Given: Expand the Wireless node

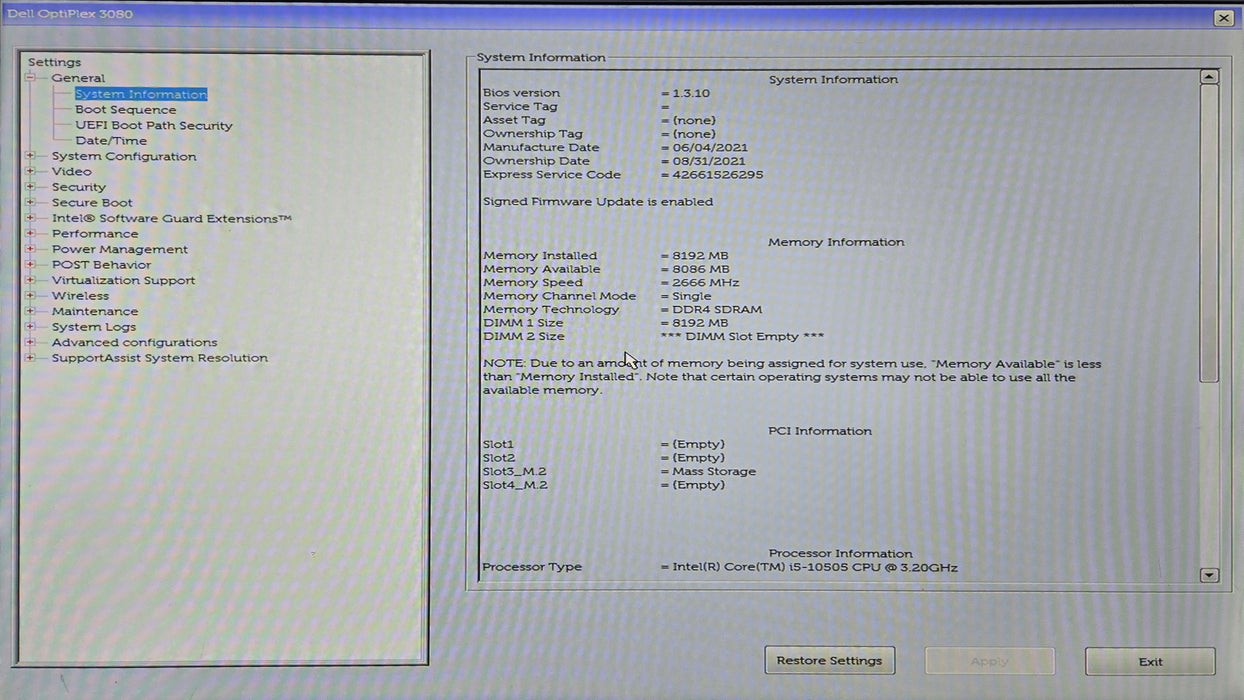Looking at the screenshot, I should [x=30, y=296].
